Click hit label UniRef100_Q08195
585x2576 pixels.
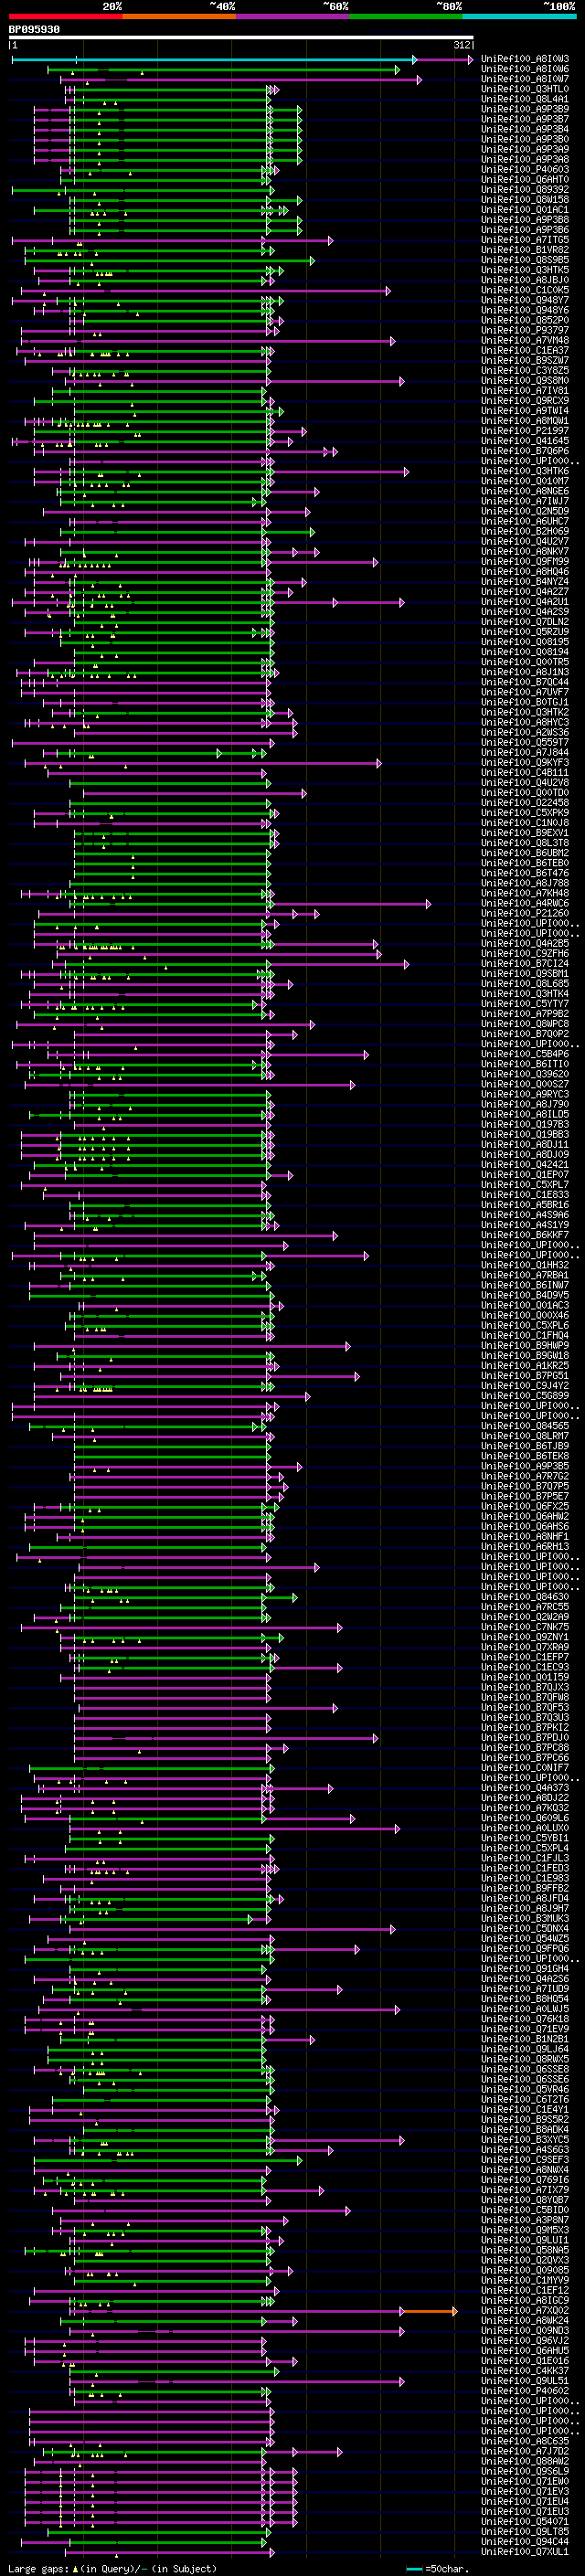pos(525,642)
